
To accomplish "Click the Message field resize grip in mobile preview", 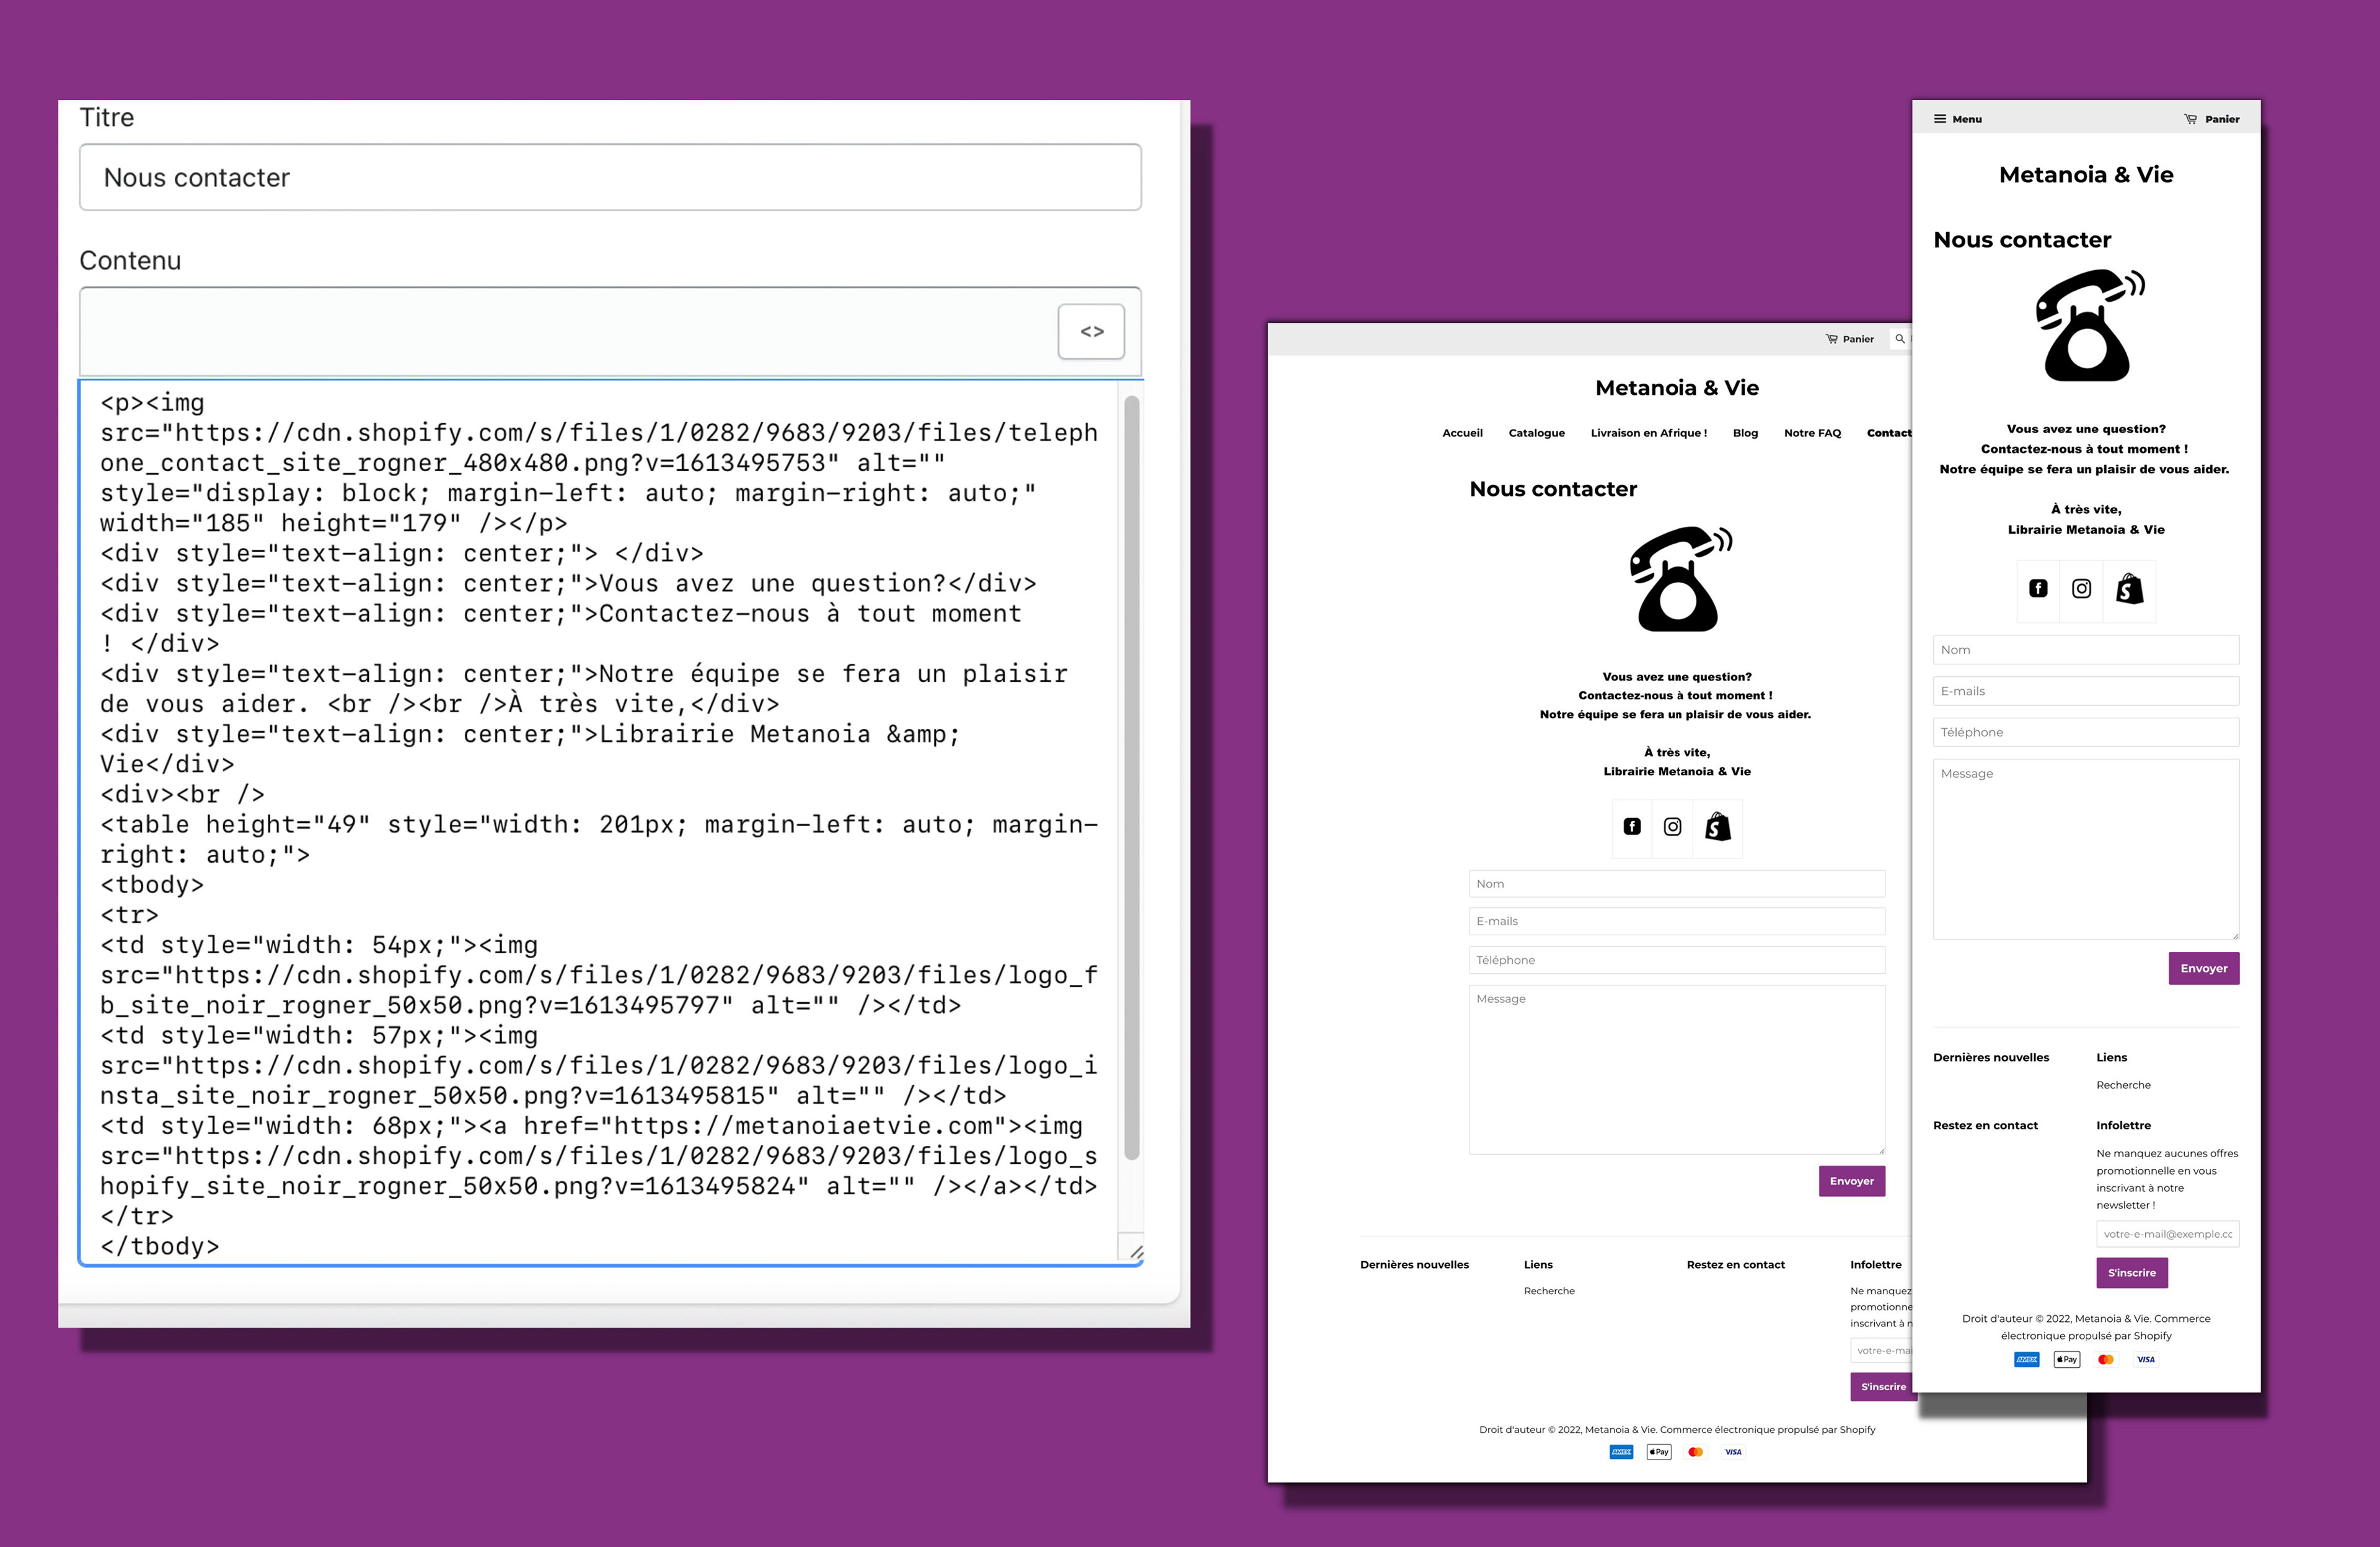I will click(2235, 935).
